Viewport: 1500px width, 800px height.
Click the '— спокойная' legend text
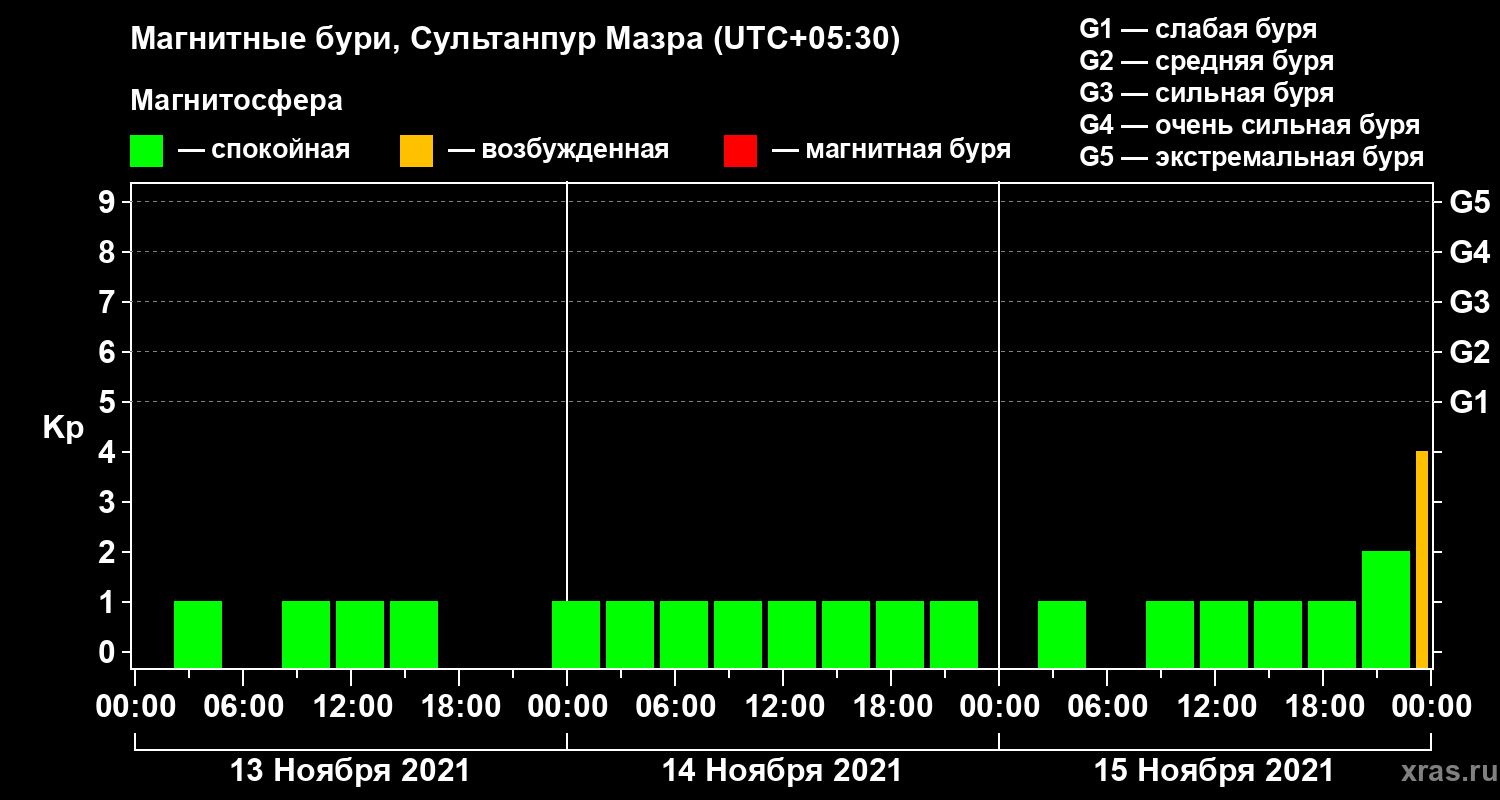264,151
